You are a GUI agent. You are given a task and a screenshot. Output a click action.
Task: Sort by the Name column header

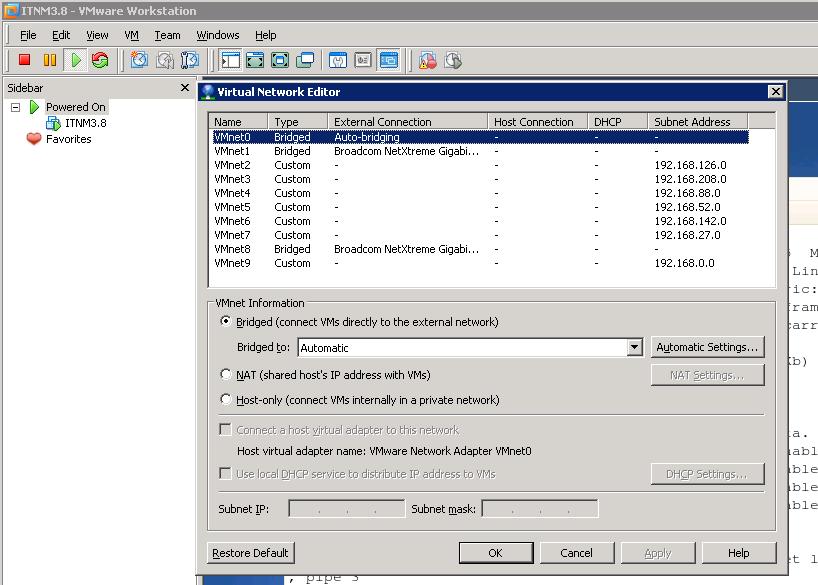pyautogui.click(x=238, y=122)
